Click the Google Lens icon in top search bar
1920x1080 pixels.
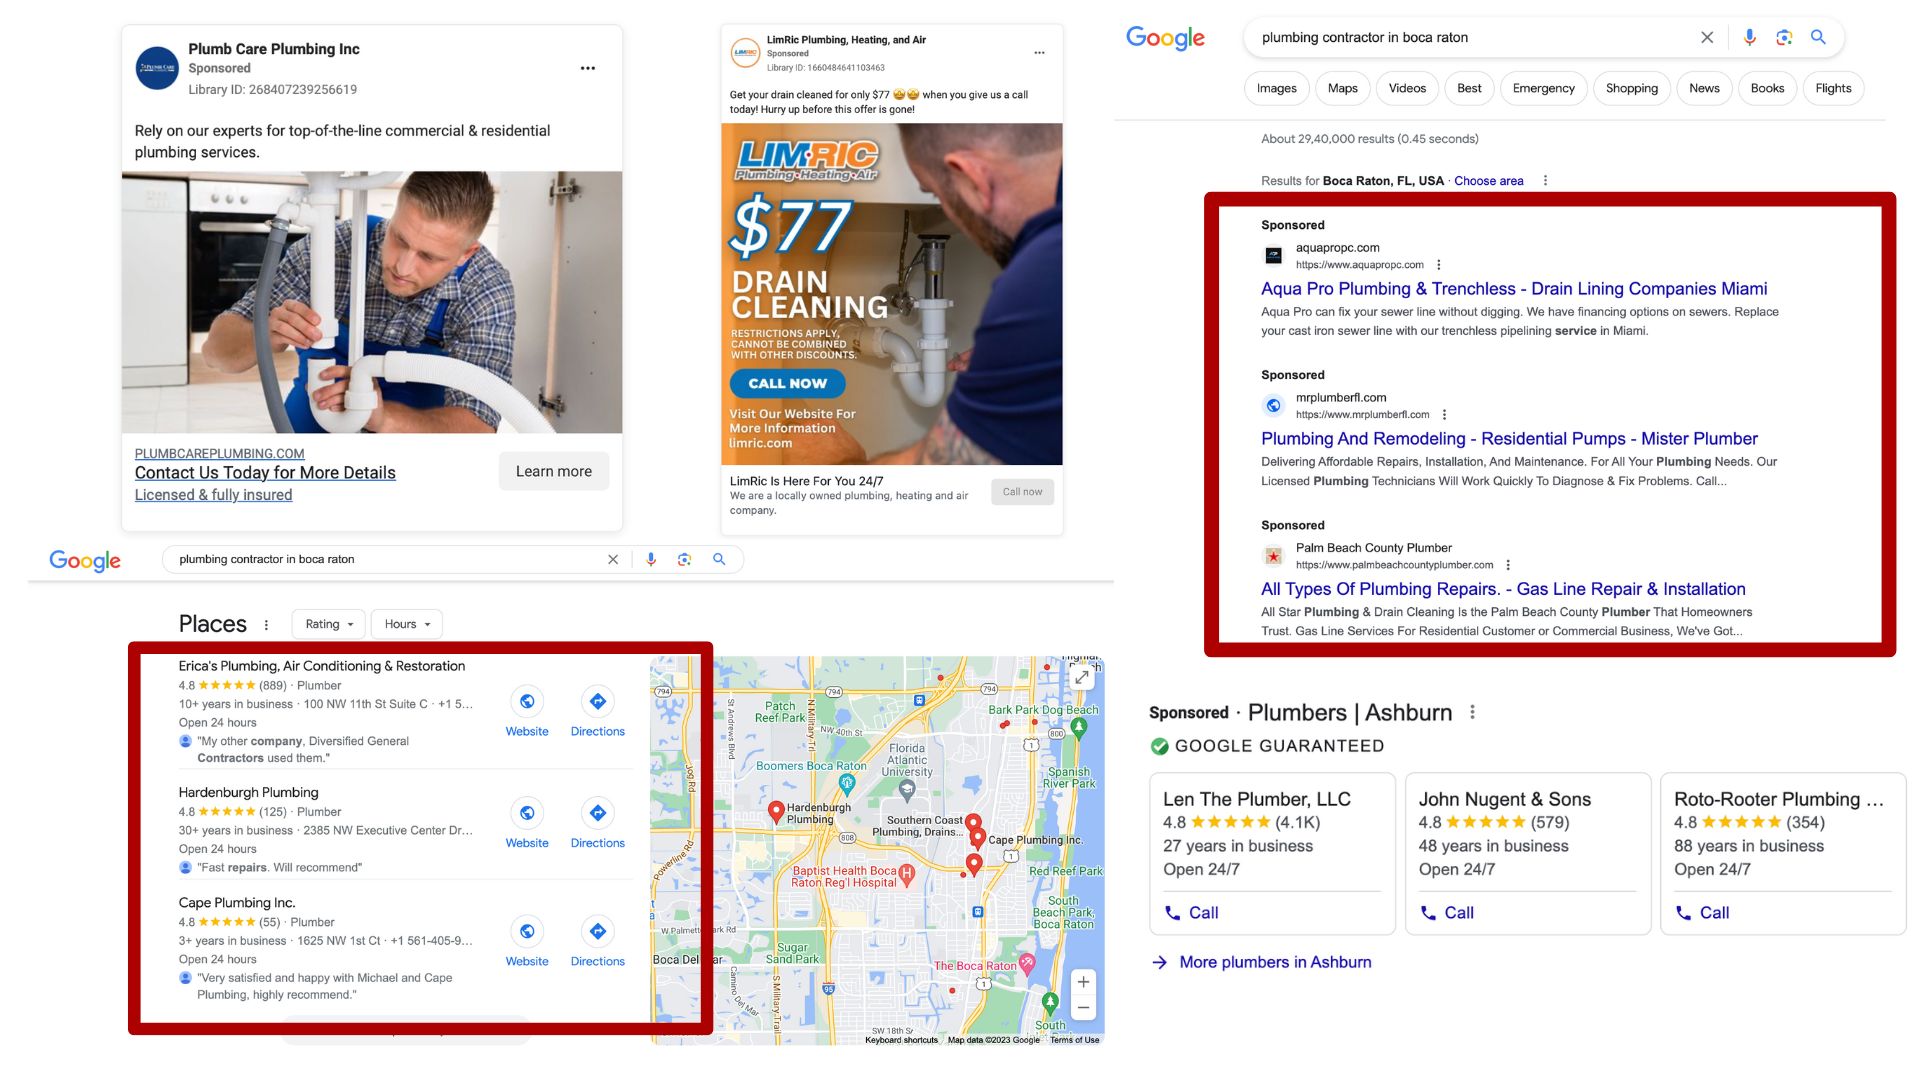(1784, 38)
